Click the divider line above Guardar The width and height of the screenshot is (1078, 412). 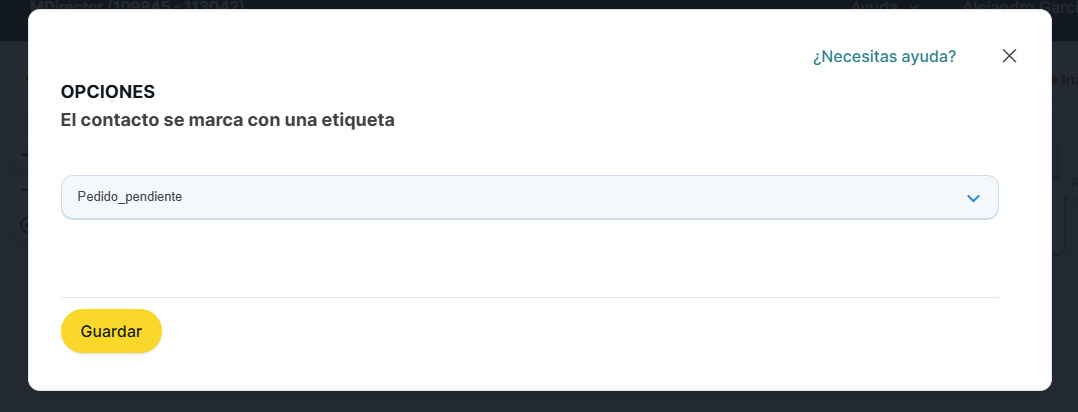click(529, 297)
